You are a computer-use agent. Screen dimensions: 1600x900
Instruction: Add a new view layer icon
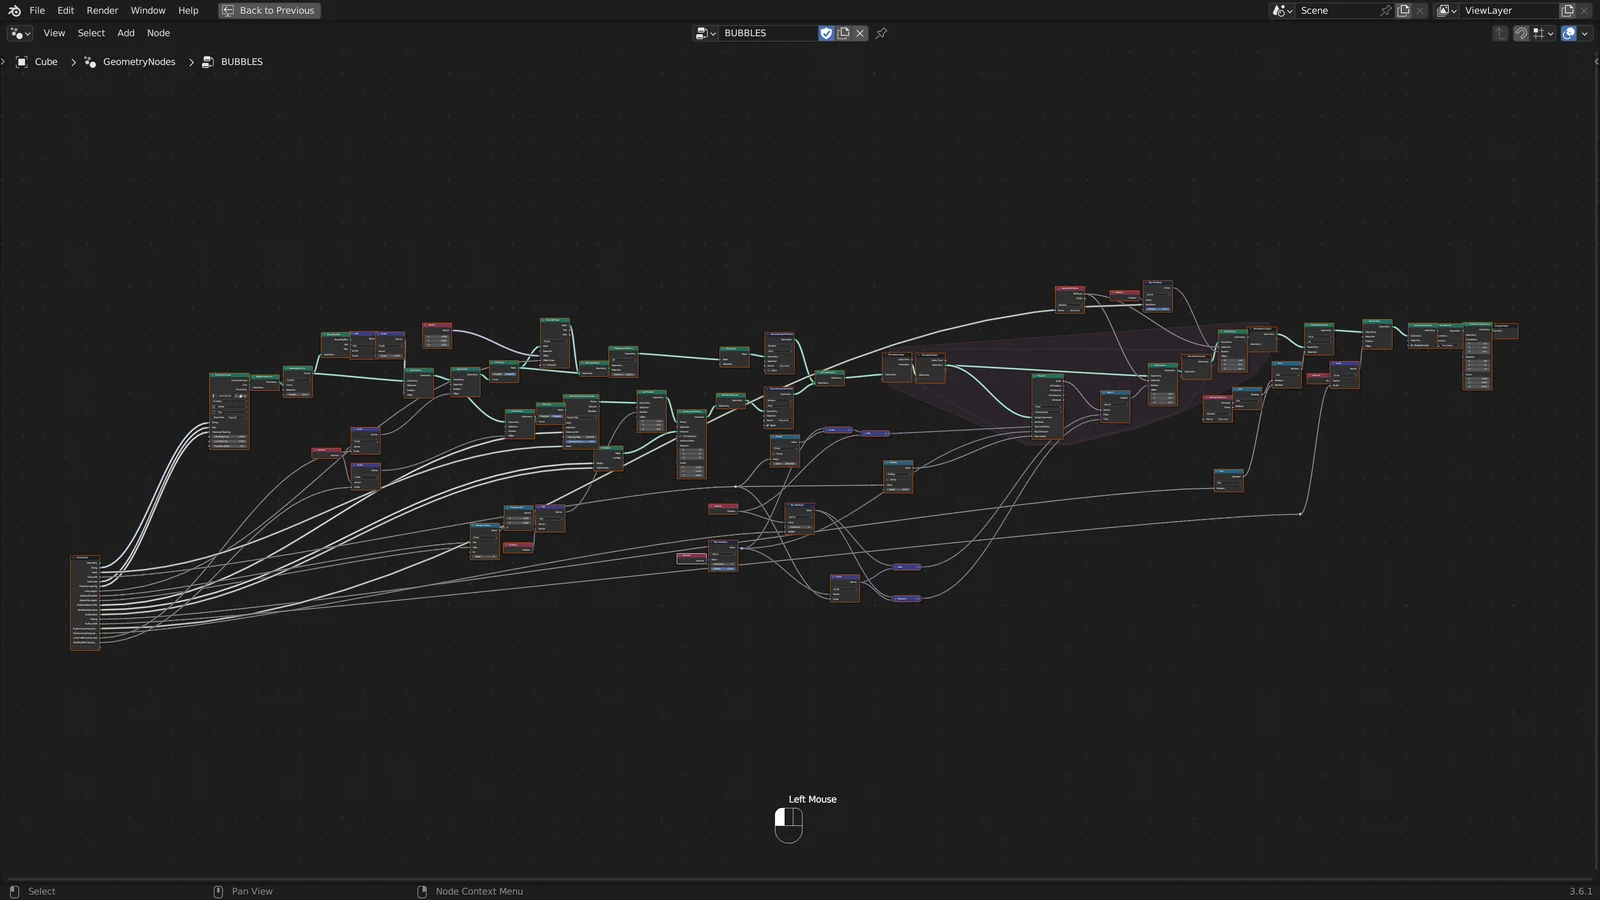click(1567, 11)
